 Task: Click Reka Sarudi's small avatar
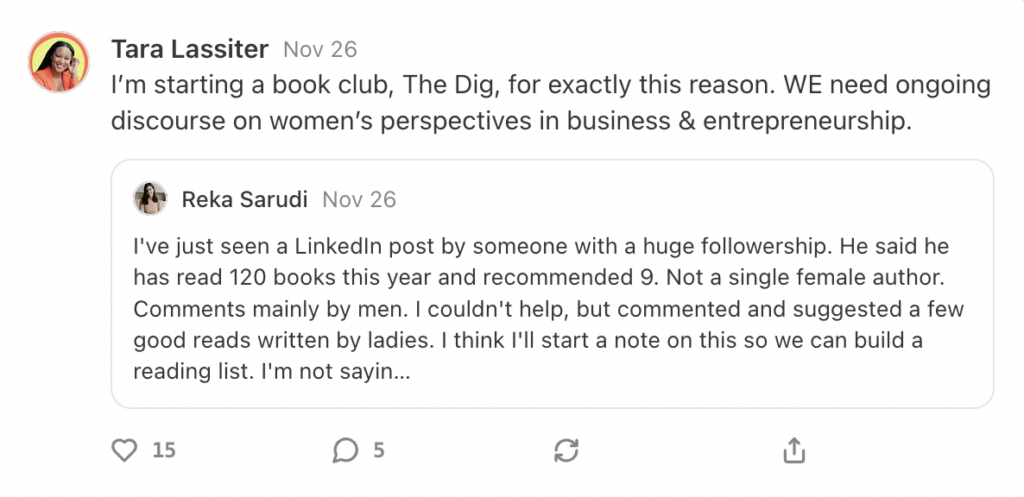click(150, 199)
